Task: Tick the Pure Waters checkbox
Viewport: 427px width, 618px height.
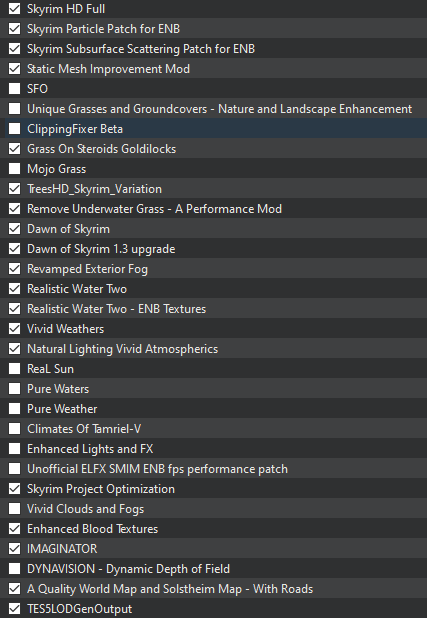Action: [15, 389]
